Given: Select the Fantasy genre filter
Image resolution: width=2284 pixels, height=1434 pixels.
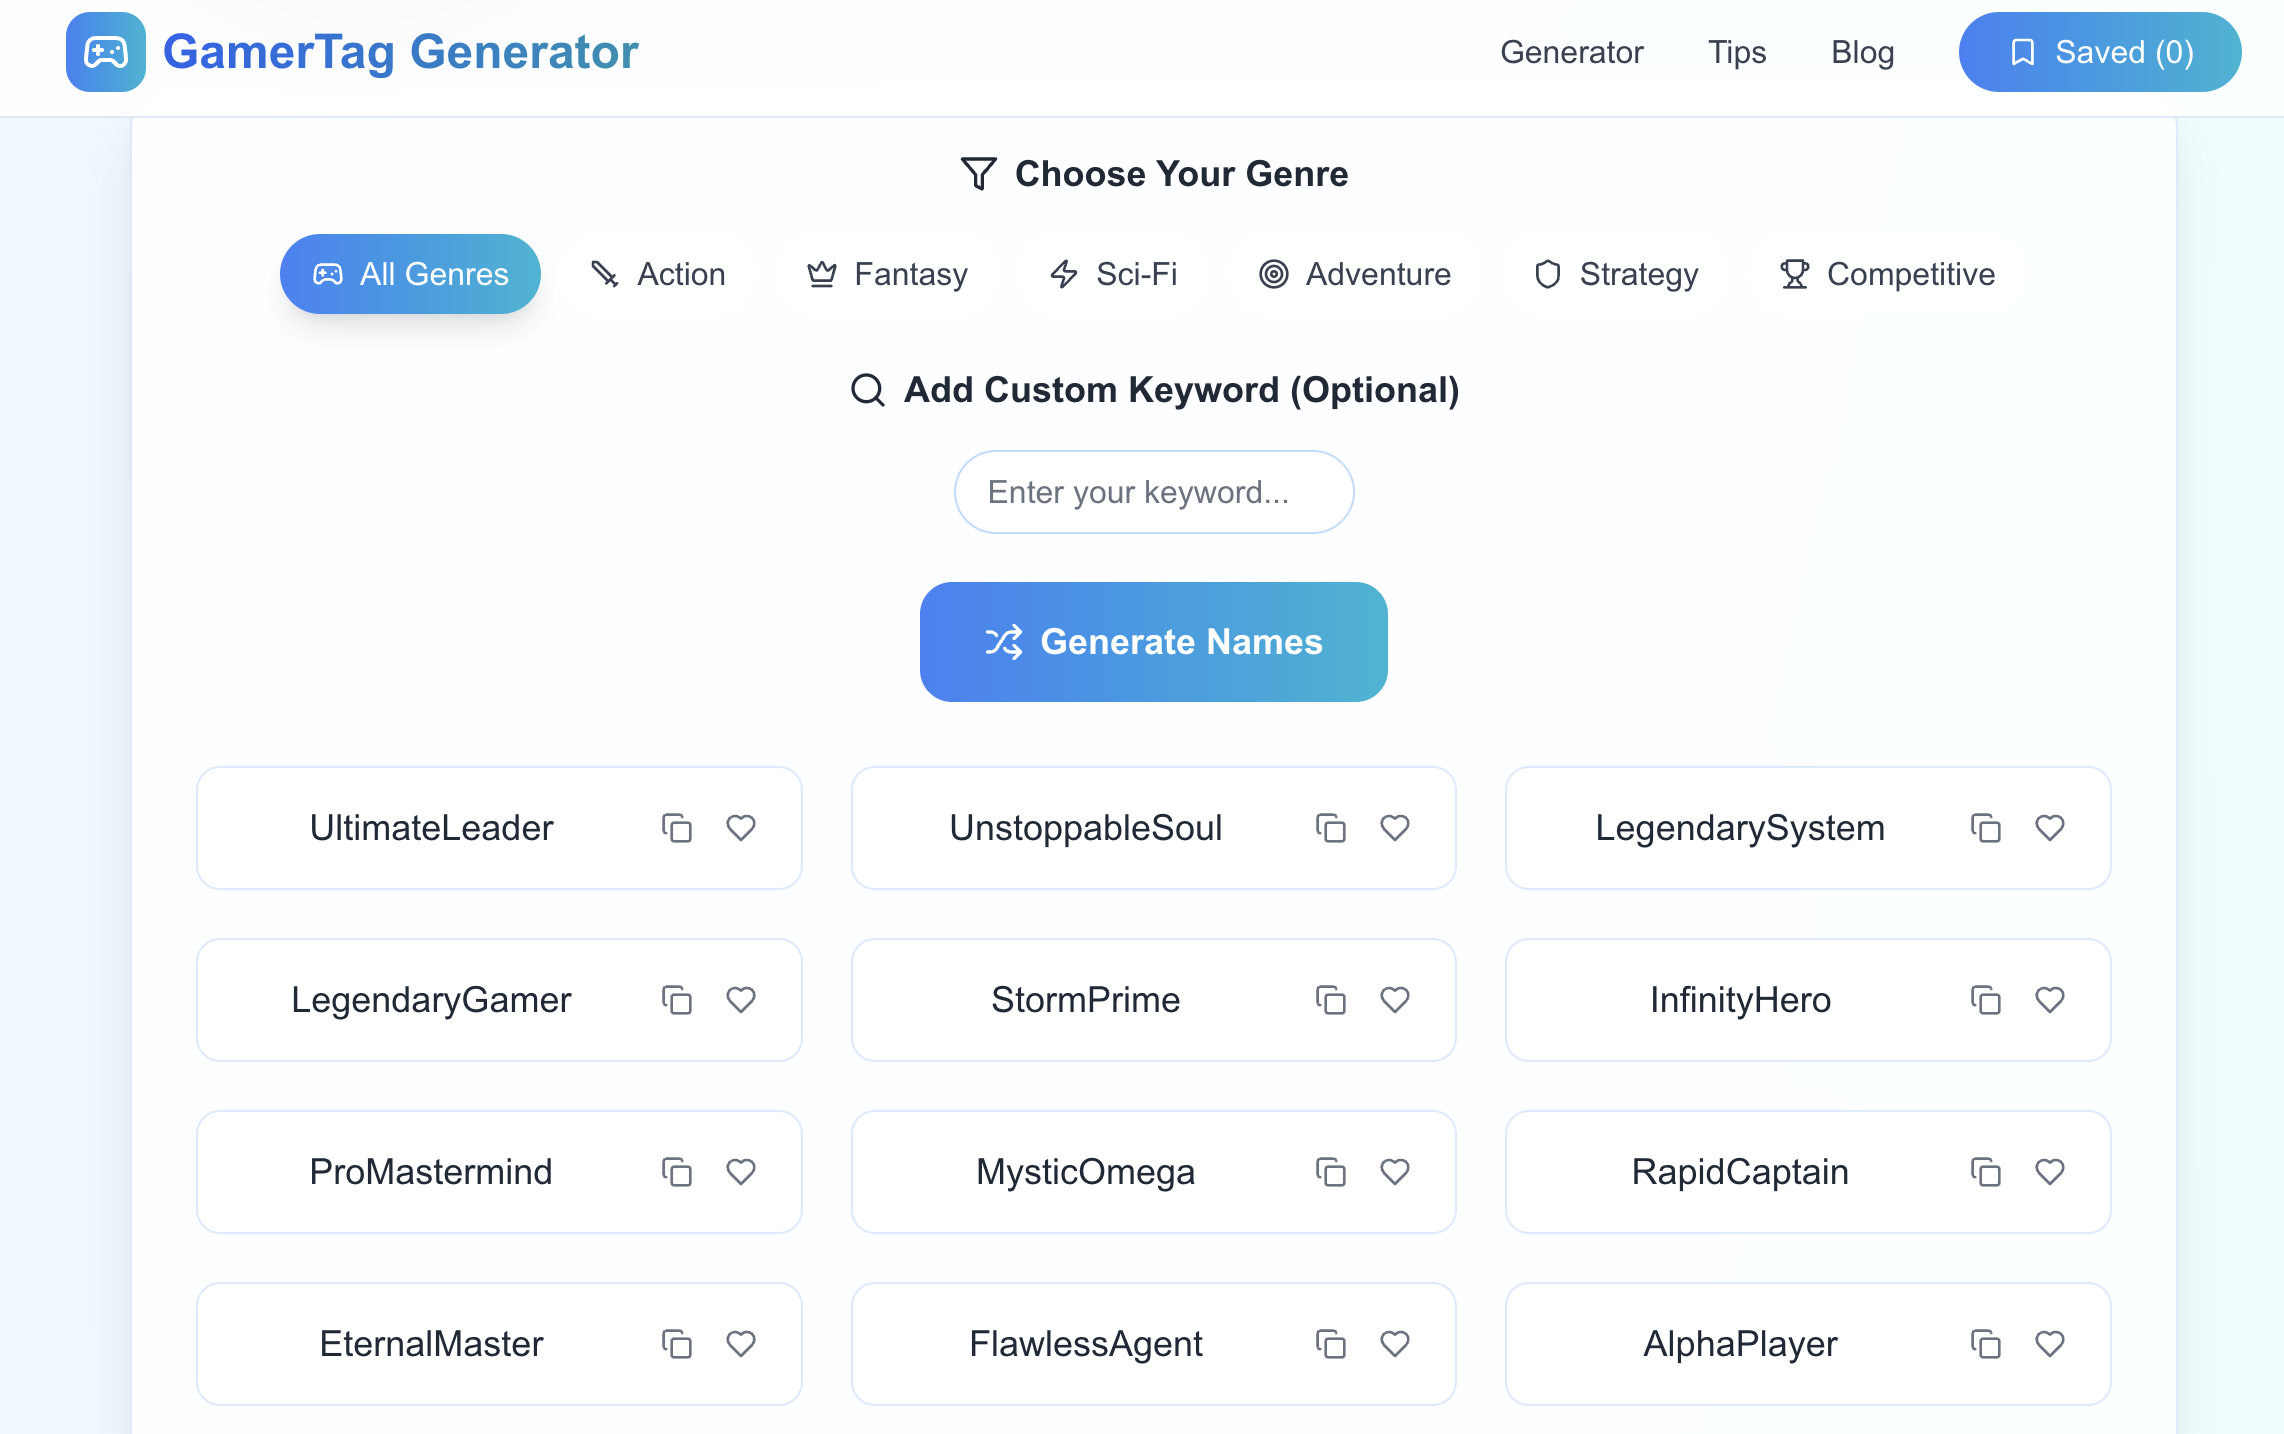Looking at the screenshot, I should coord(888,273).
